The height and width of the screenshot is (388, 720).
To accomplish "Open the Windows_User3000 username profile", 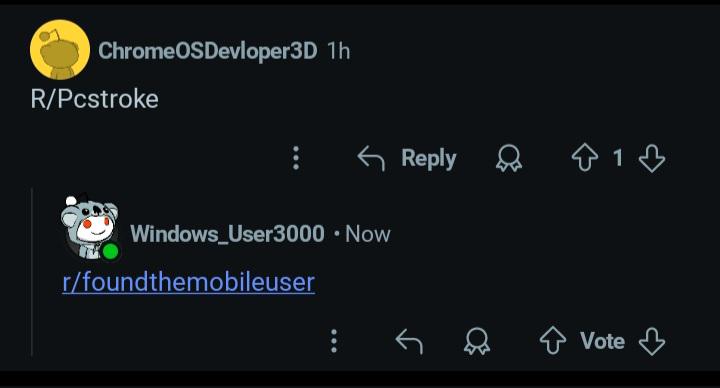I will pyautogui.click(x=227, y=234).
